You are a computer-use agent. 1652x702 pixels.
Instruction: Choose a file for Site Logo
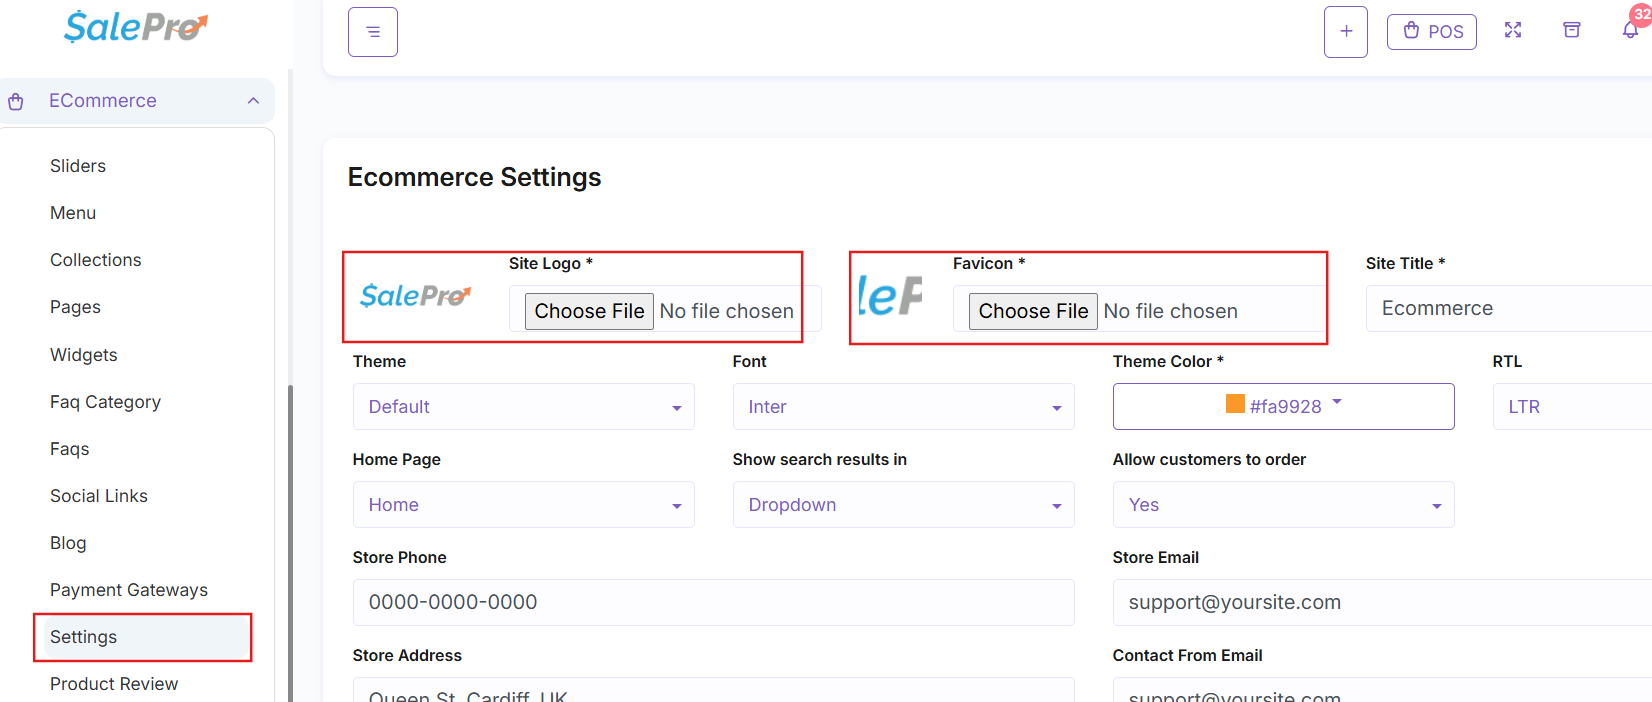pyautogui.click(x=590, y=311)
